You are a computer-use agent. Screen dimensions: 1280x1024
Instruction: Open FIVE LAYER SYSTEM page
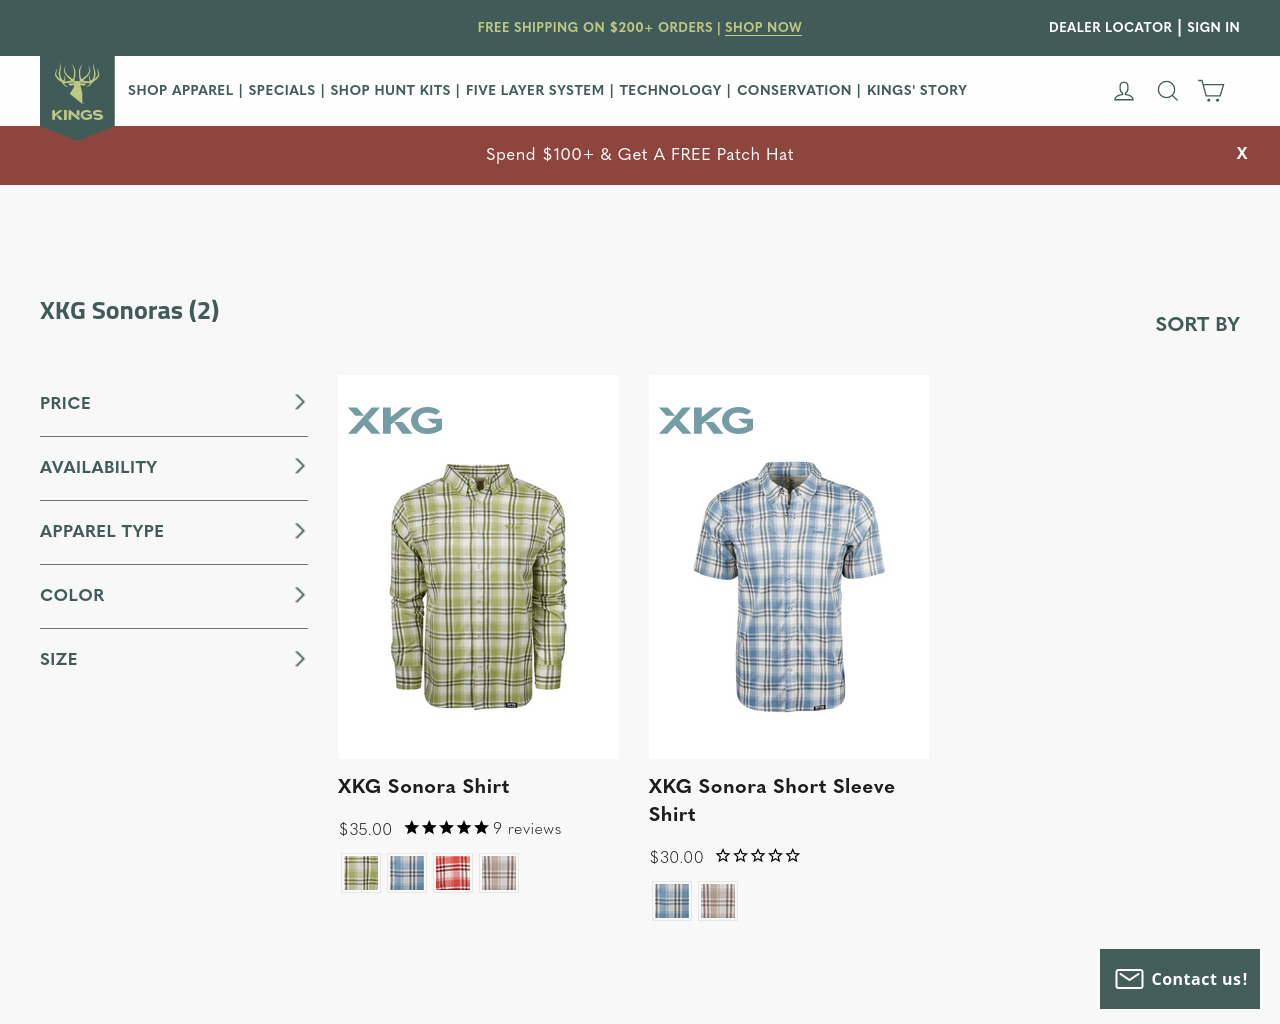pos(535,90)
